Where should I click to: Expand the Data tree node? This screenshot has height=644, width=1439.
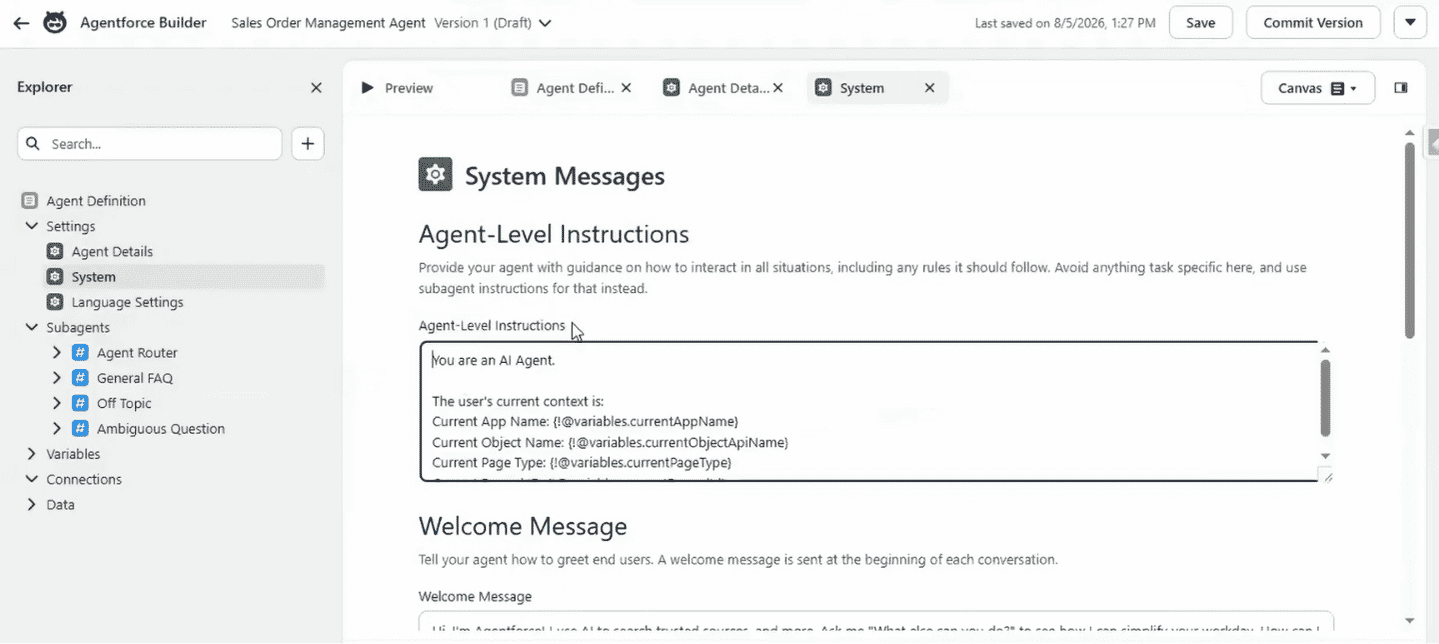coord(31,505)
